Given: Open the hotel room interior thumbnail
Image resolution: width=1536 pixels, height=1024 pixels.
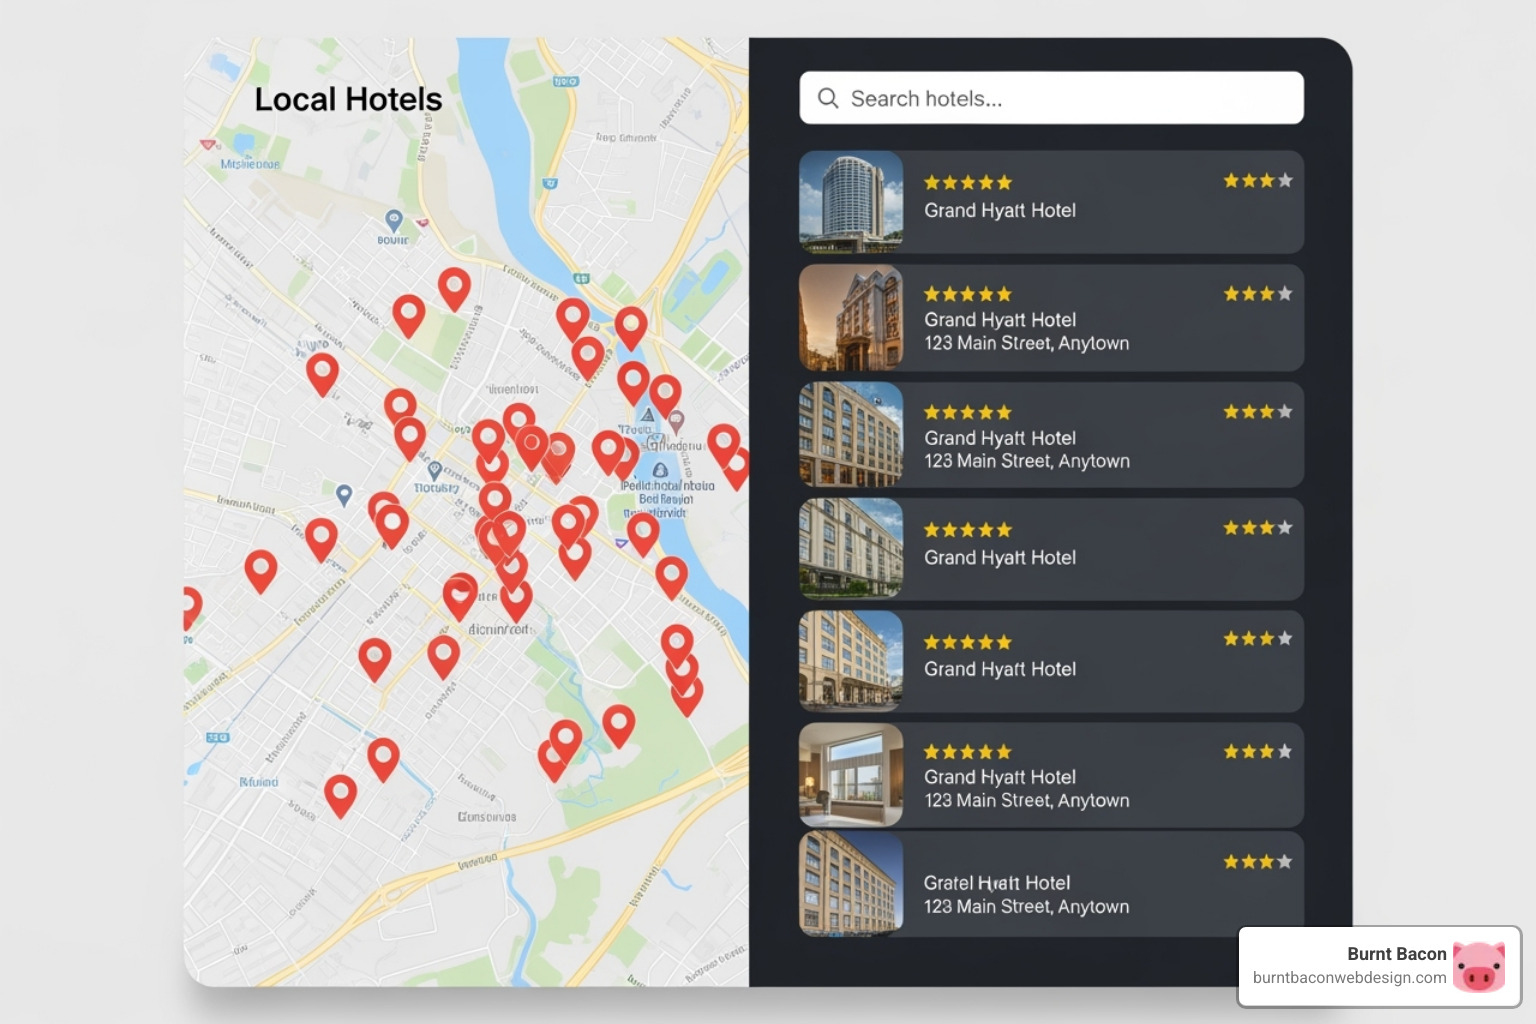Looking at the screenshot, I should pyautogui.click(x=851, y=775).
